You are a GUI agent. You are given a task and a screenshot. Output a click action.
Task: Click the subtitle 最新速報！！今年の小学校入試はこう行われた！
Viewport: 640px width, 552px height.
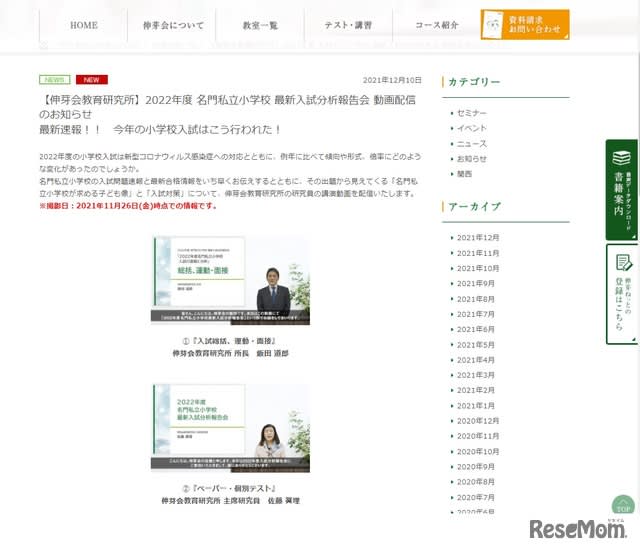pyautogui.click(x=160, y=129)
